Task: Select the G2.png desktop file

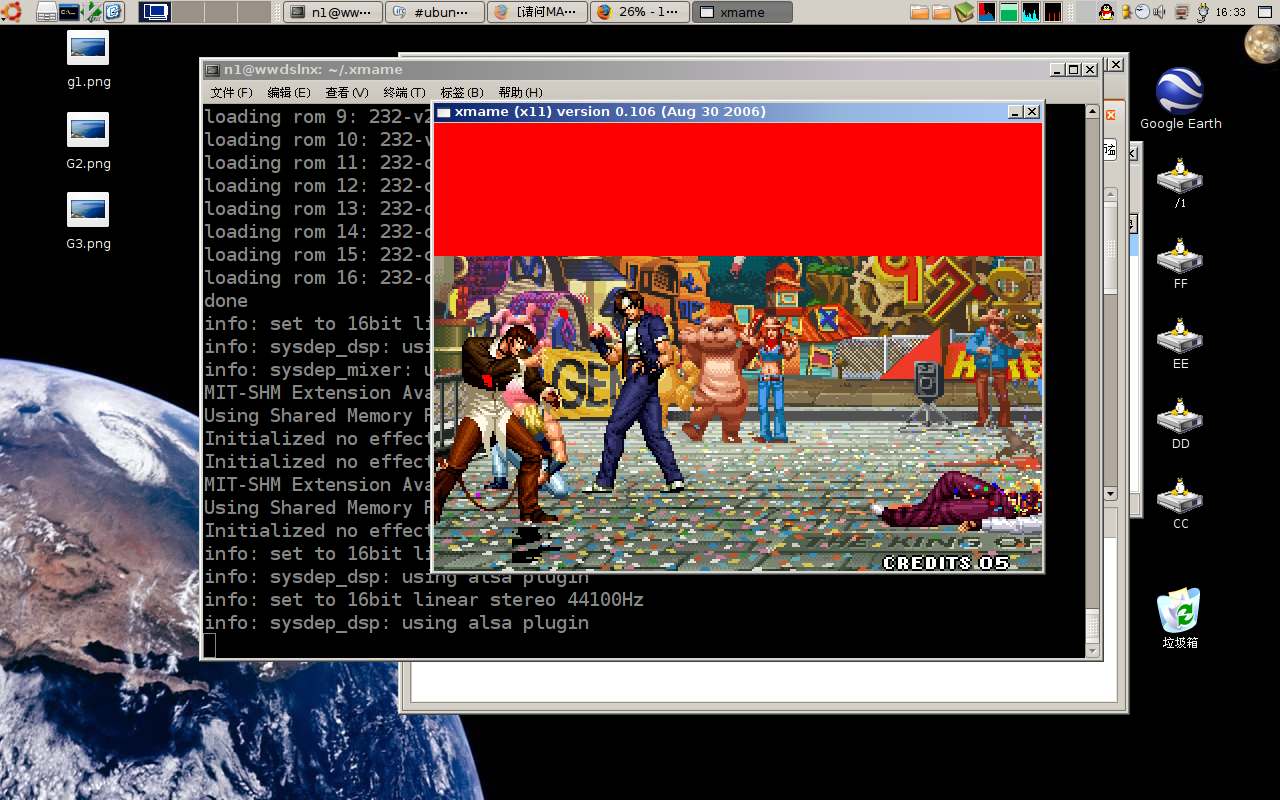Action: [x=88, y=142]
